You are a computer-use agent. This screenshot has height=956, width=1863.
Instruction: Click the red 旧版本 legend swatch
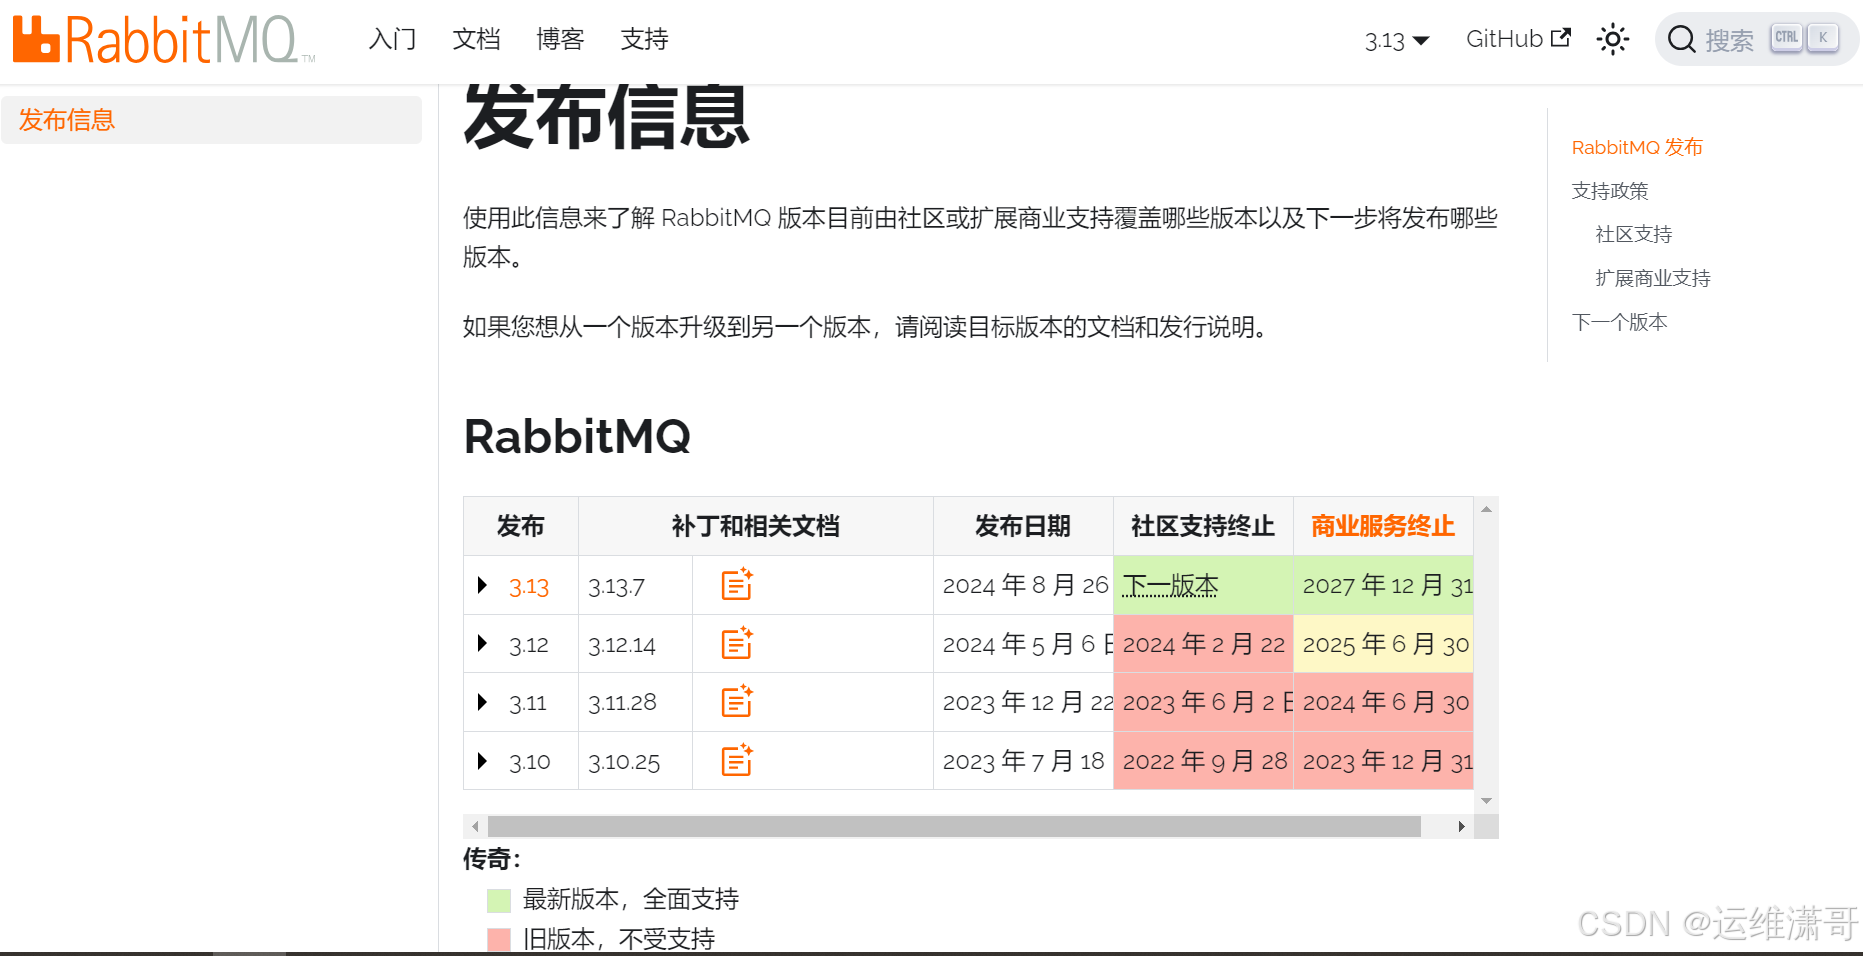click(x=498, y=940)
